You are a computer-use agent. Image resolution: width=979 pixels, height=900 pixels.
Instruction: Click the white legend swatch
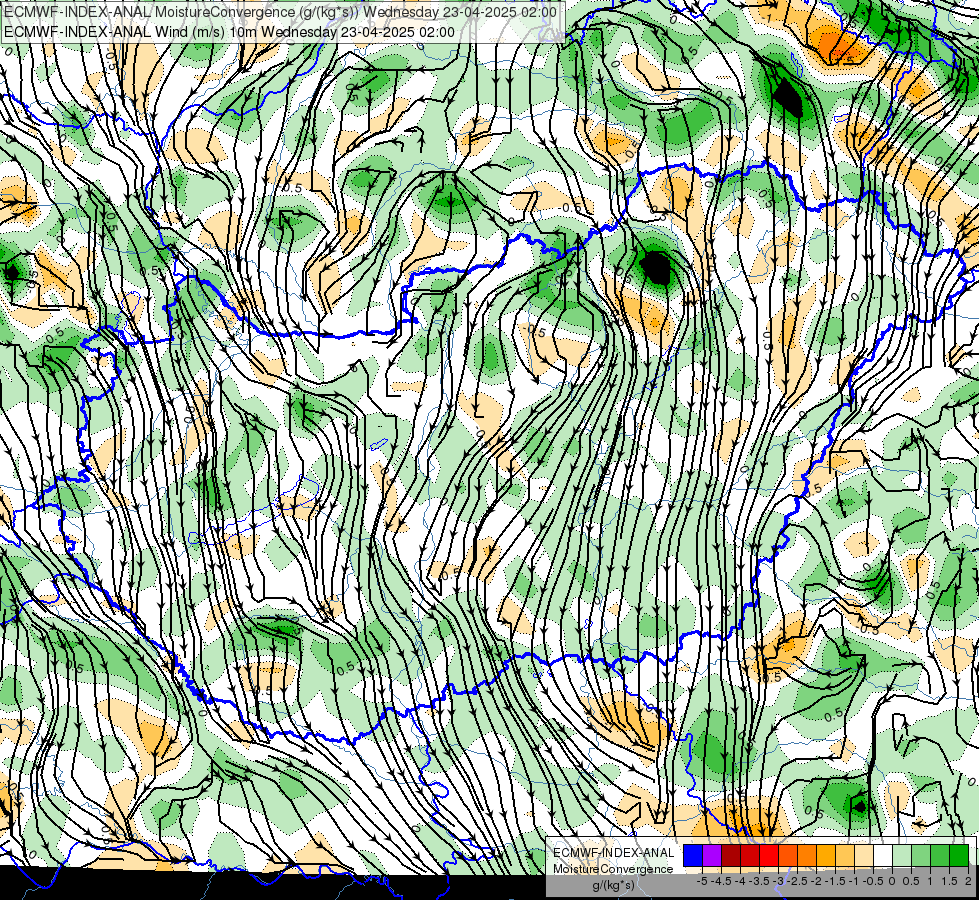pyautogui.click(x=883, y=855)
